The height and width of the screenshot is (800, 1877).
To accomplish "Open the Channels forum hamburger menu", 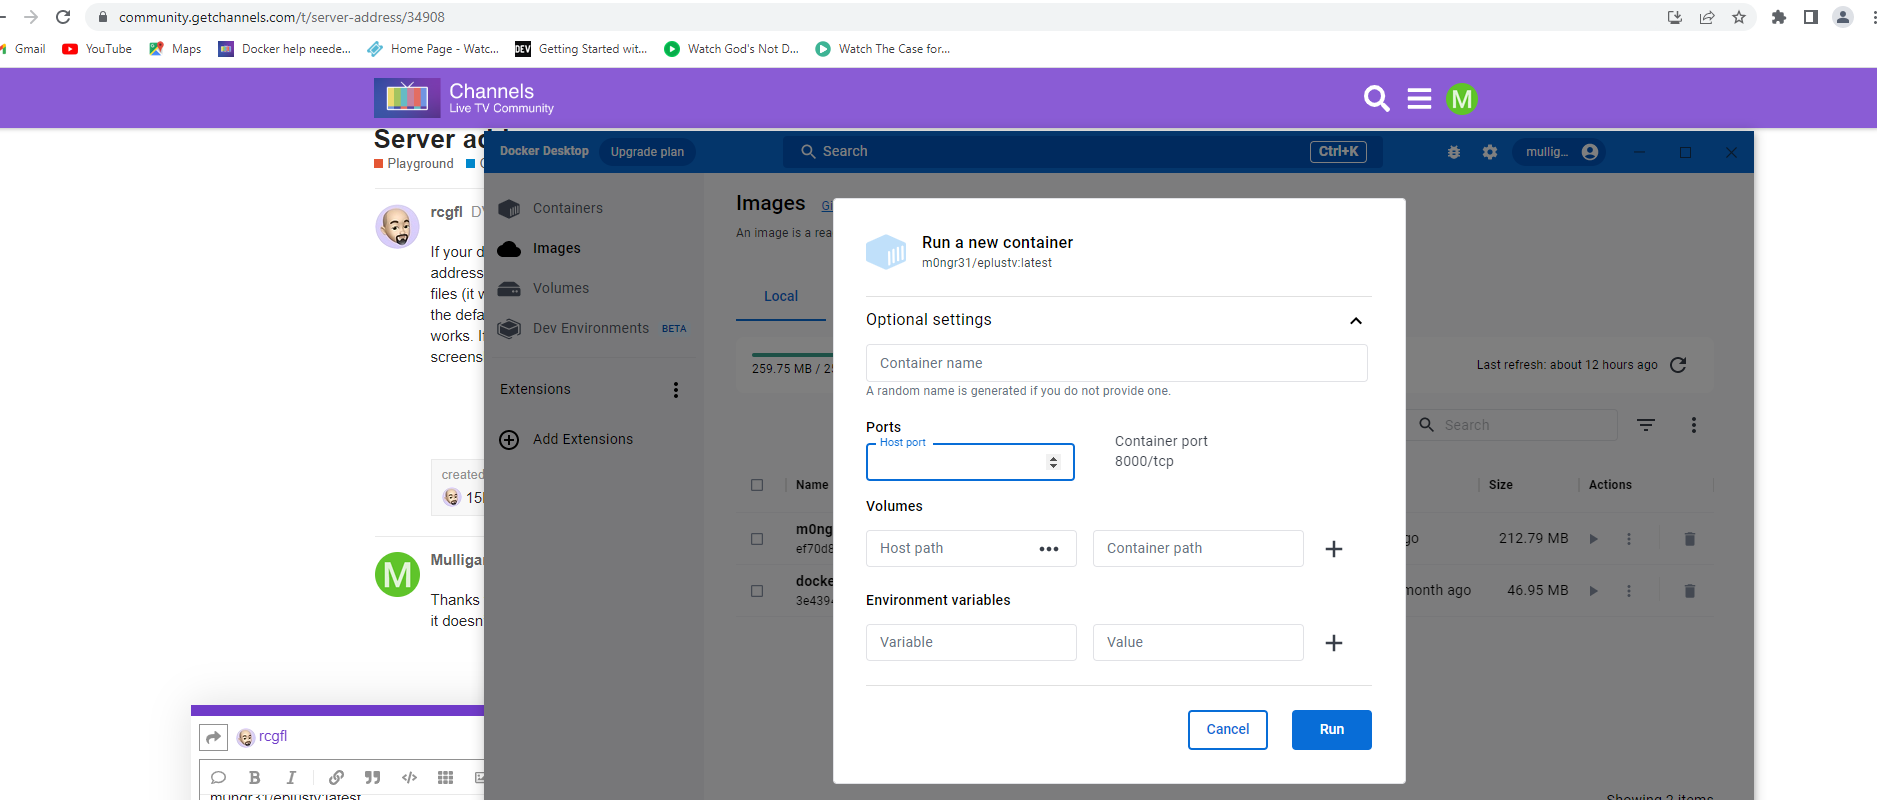I will [x=1419, y=99].
